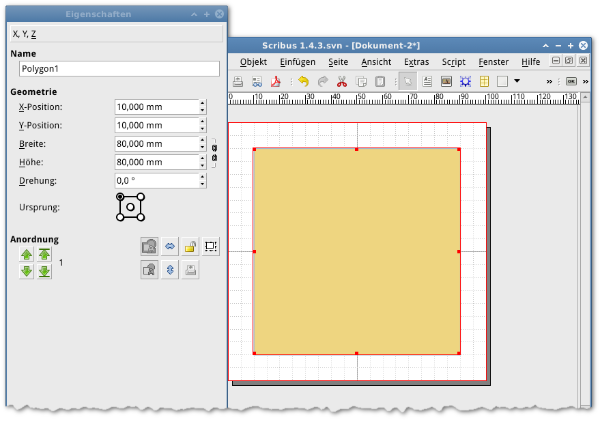Increase the Drehung rotation value
The width and height of the screenshot is (600, 422).
(x=202, y=177)
